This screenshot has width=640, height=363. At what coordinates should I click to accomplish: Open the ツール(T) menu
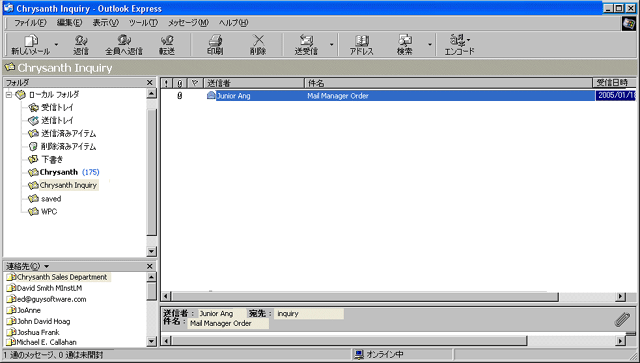(143, 23)
